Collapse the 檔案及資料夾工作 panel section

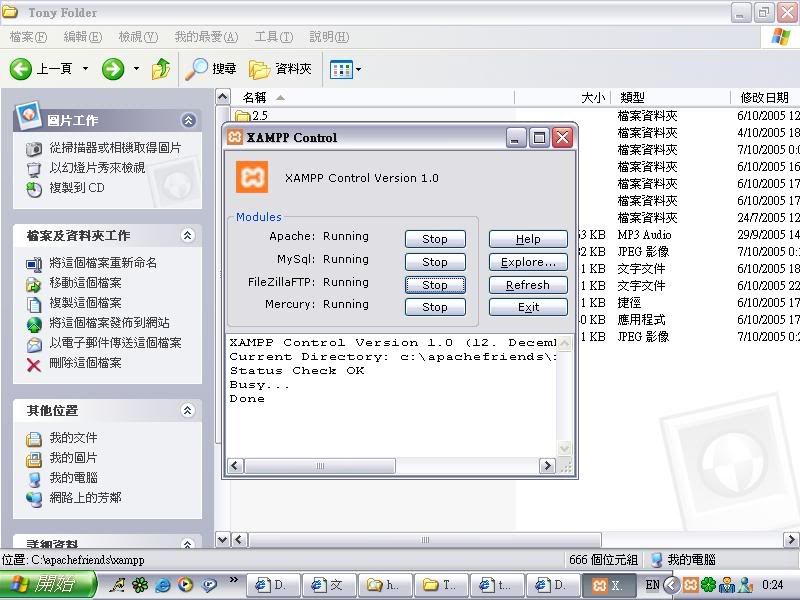pos(188,236)
